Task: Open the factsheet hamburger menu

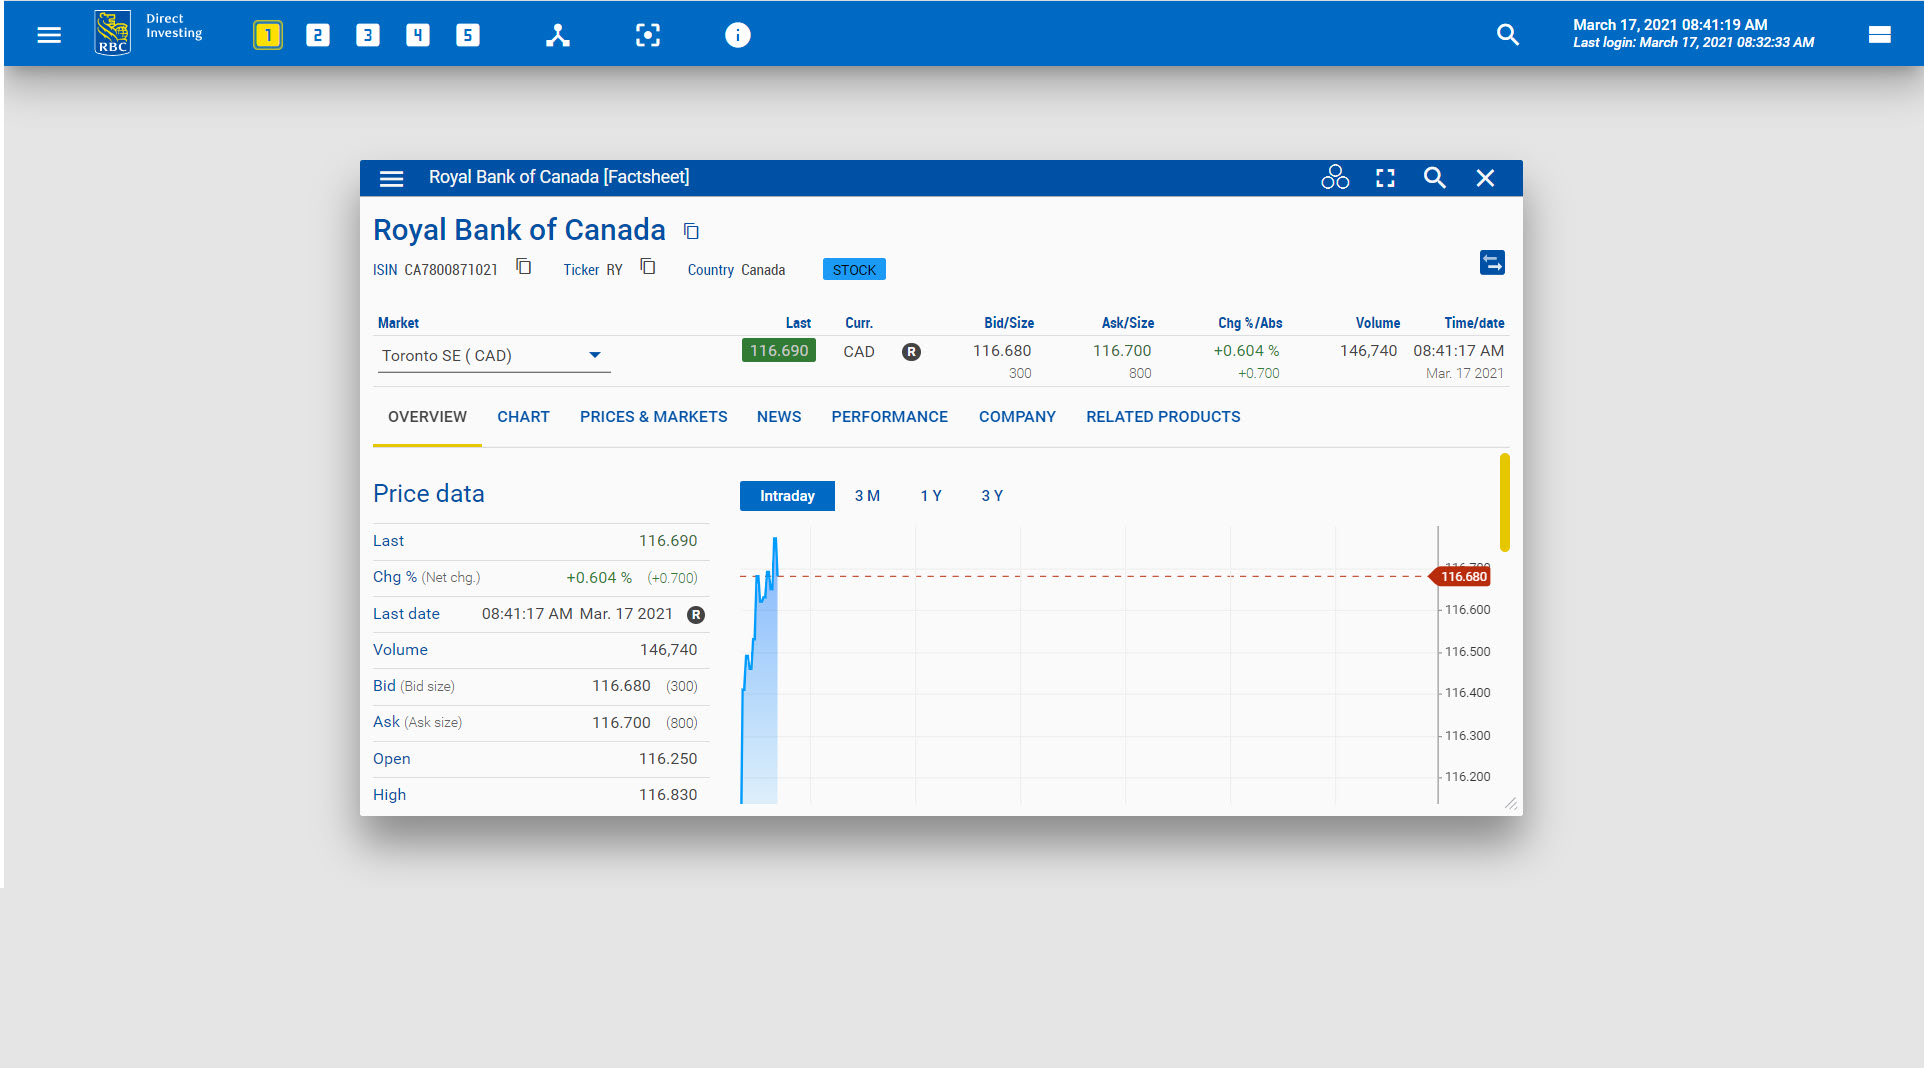Action: 391,177
